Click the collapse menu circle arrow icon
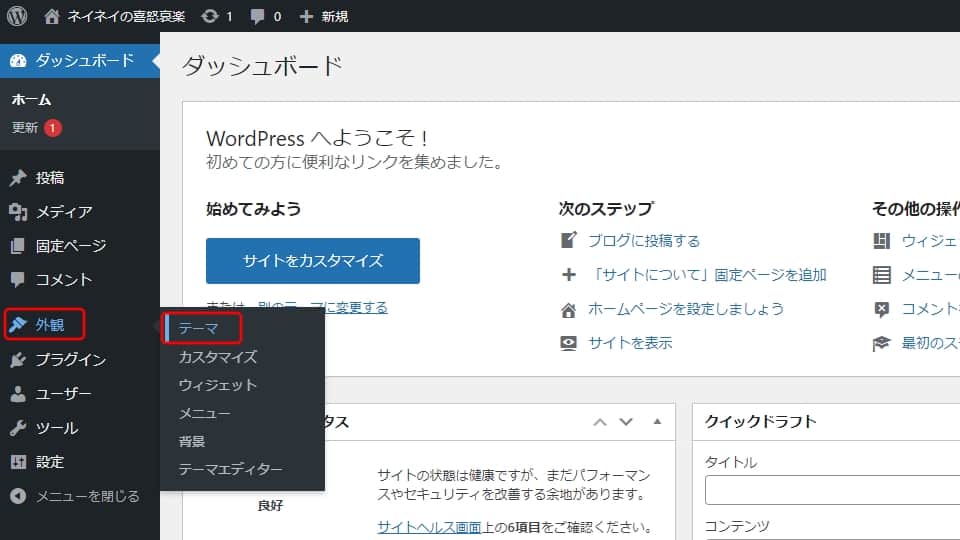This screenshot has width=960, height=540. click(18, 496)
